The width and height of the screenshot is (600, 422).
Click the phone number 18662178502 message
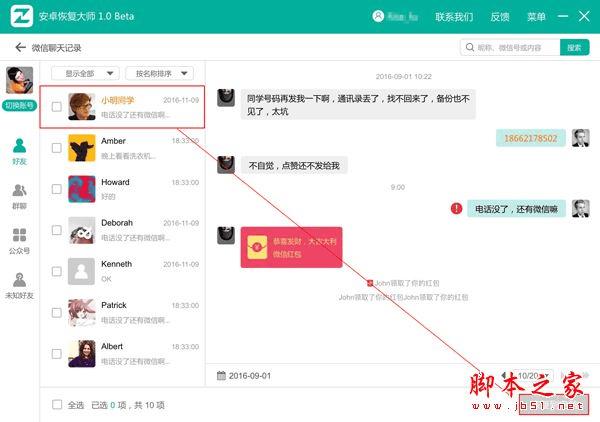click(531, 138)
